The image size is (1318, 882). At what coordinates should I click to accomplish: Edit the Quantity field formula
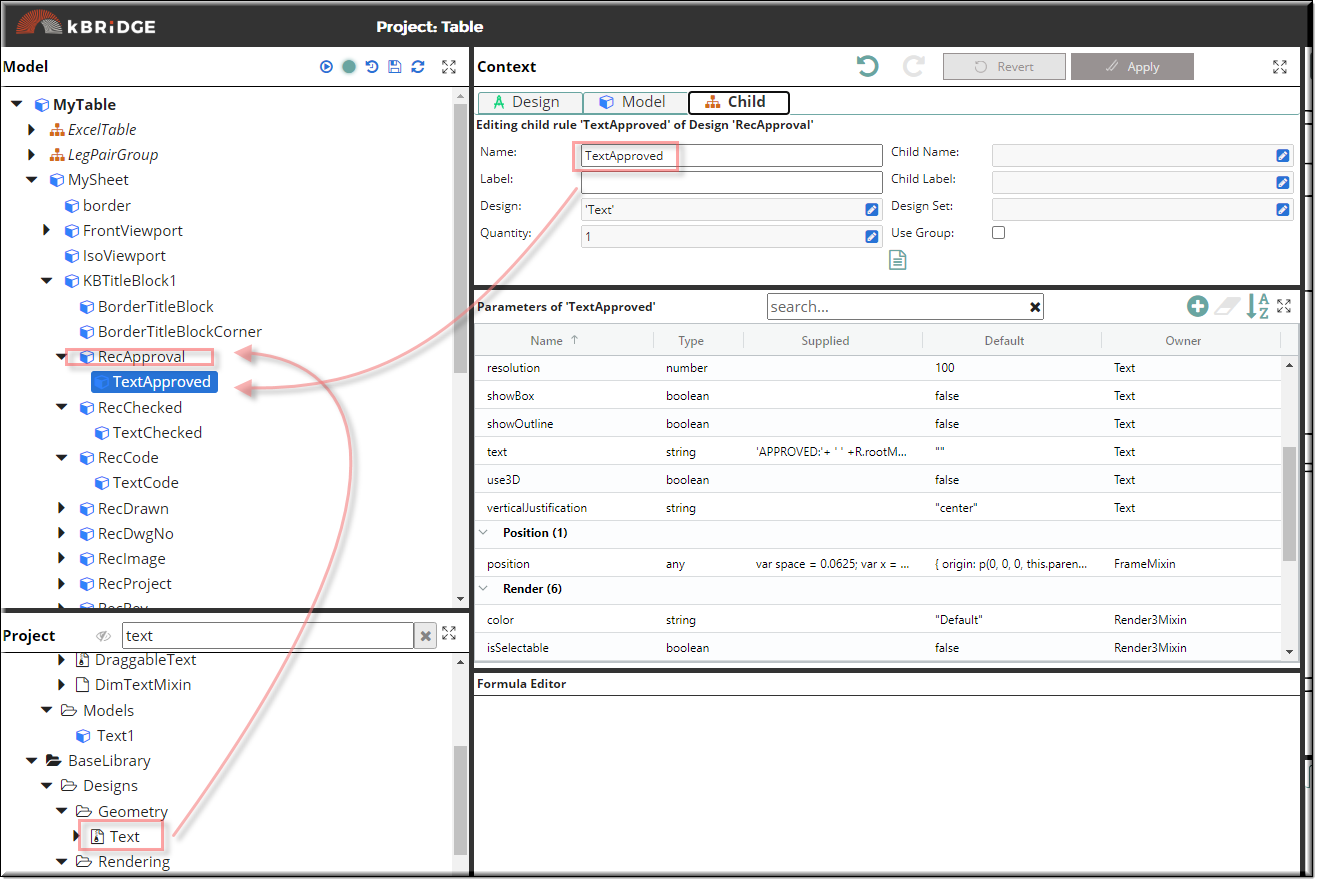tap(872, 237)
